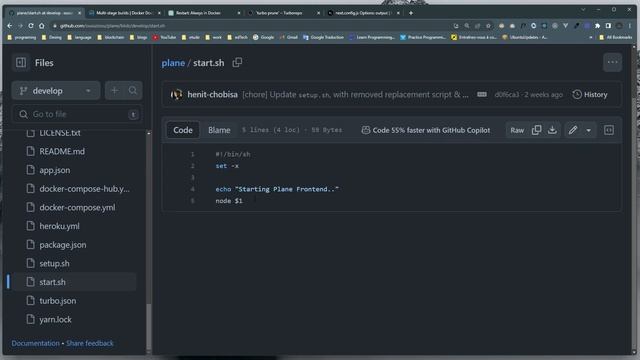
Task: Open the browser home page
Action: click(x=42, y=26)
